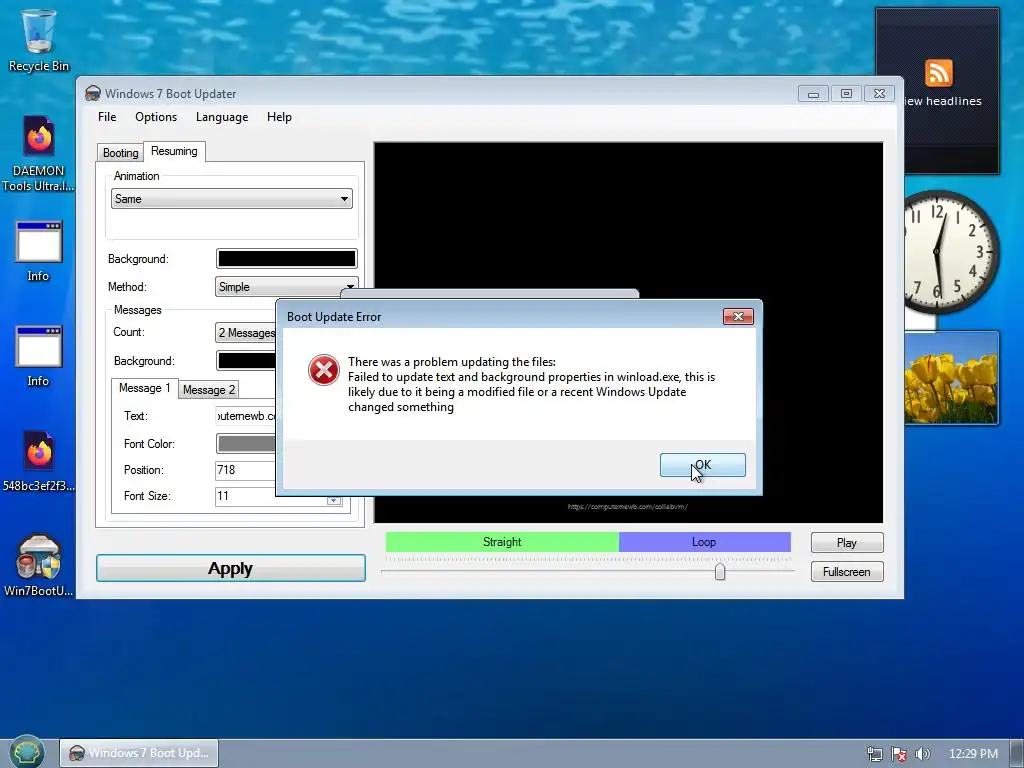Click the Windows 7 Boot Updater title icon
This screenshot has height=768, width=1024.
(x=93, y=93)
